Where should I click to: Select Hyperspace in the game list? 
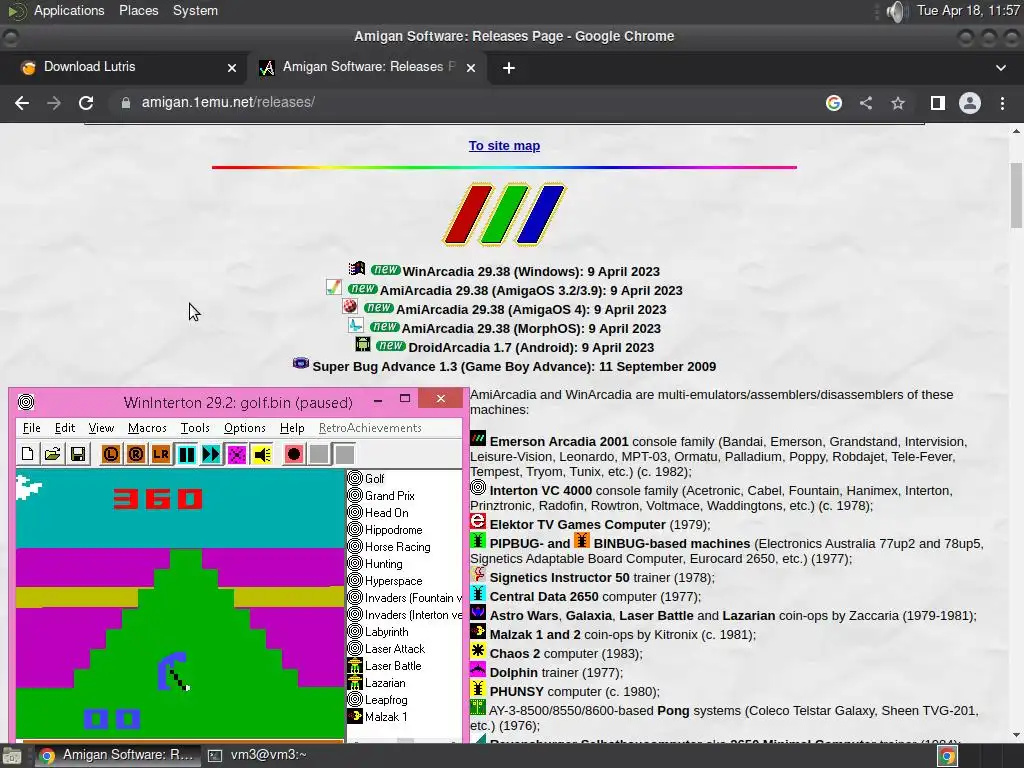tap(393, 581)
